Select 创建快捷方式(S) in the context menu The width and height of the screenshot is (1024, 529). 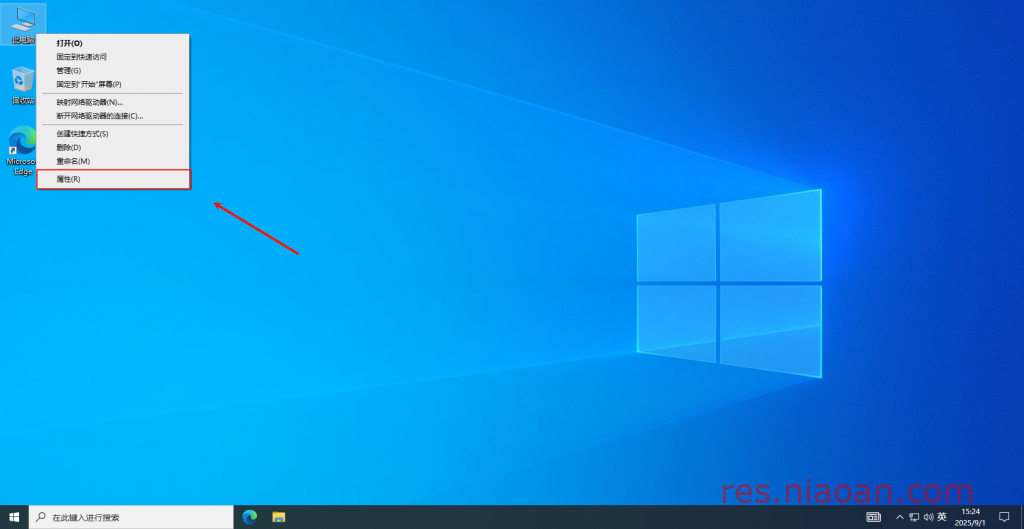pos(82,133)
